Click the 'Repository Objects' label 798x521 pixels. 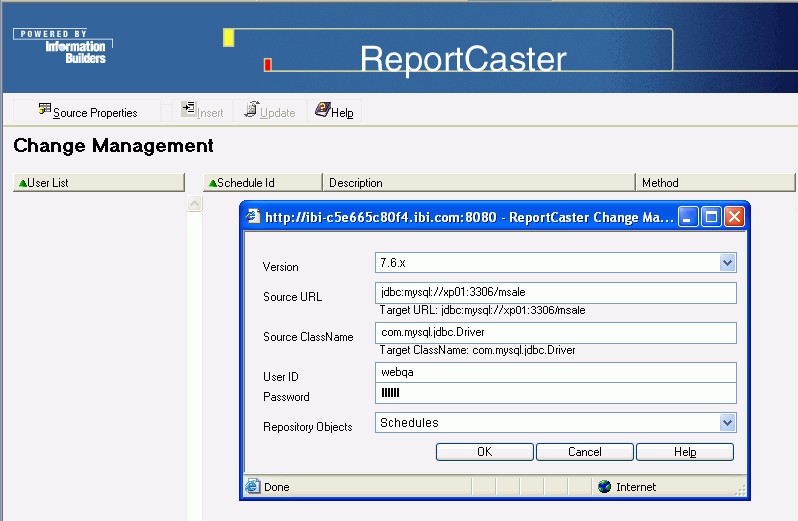[308, 427]
